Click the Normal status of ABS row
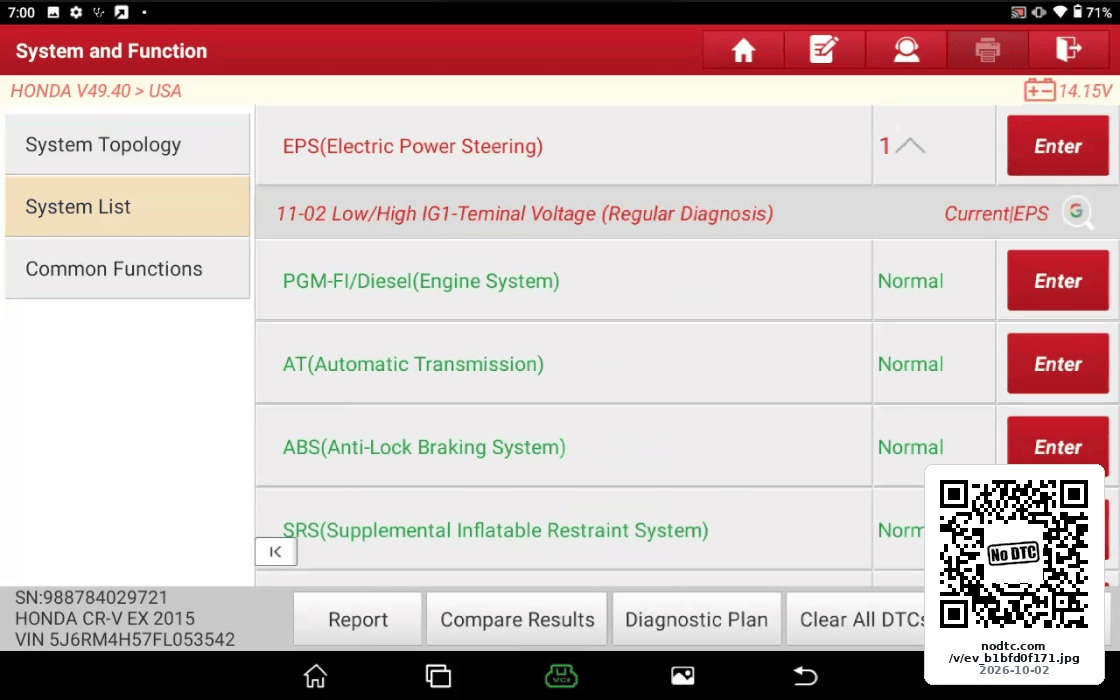Image resolution: width=1120 pixels, height=700 pixels. [x=911, y=447]
